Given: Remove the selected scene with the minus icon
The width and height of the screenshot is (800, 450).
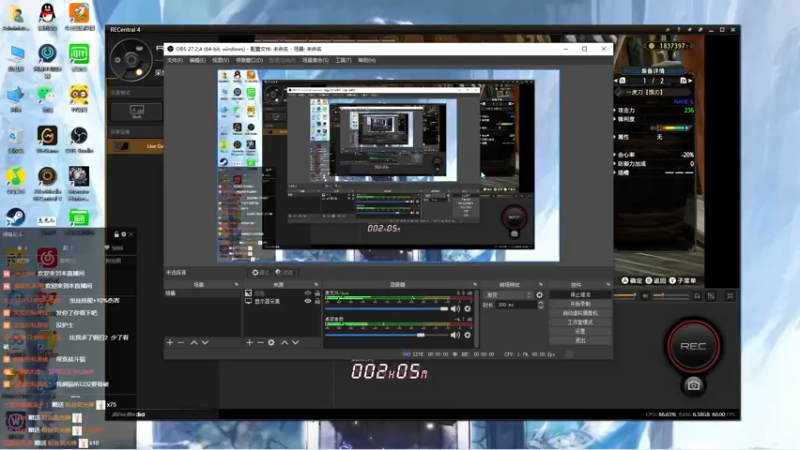Looking at the screenshot, I should pyautogui.click(x=181, y=342).
